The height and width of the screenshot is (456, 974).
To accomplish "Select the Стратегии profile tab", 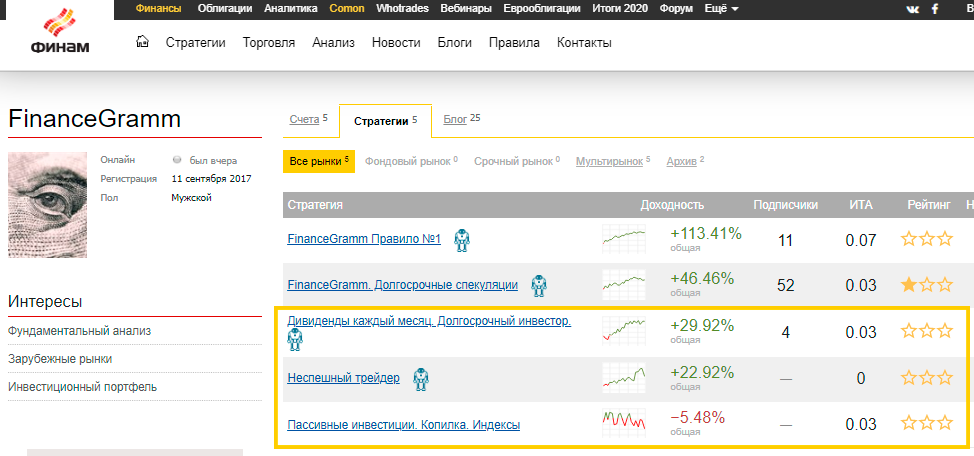I will [x=385, y=121].
